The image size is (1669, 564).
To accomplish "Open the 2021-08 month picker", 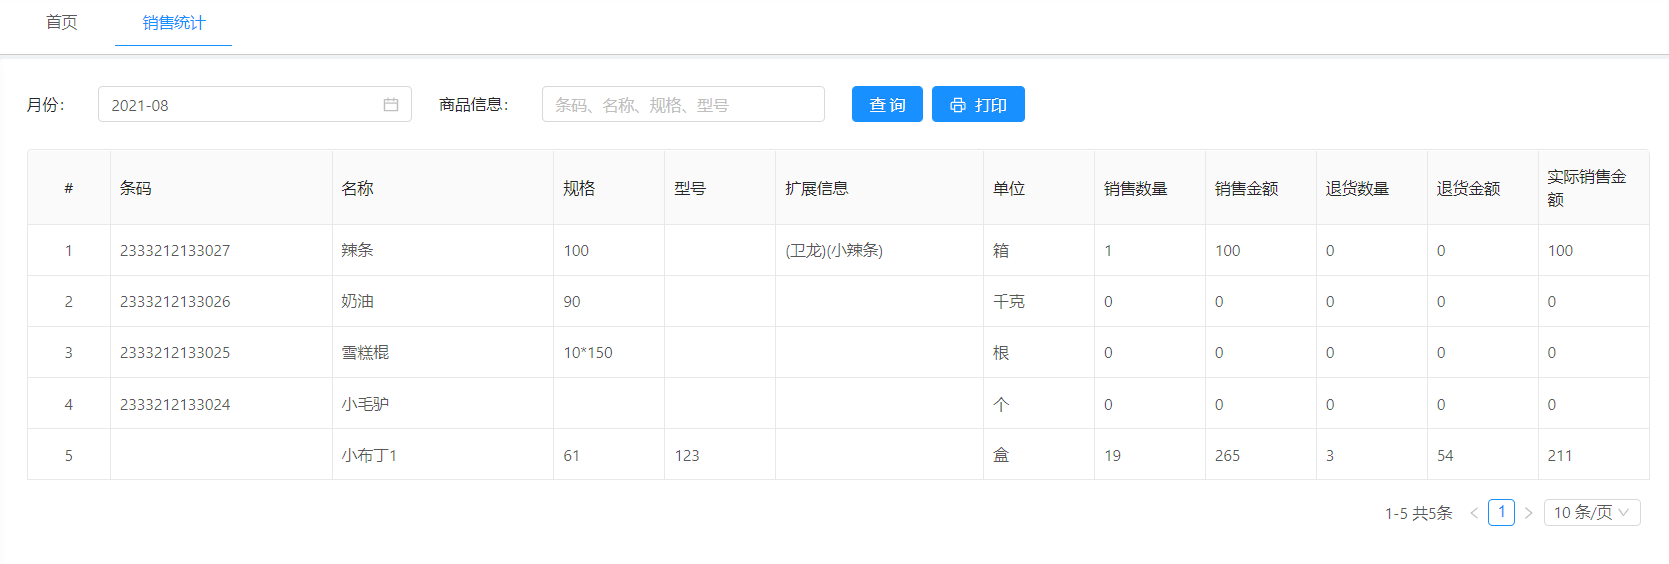I will pos(240,105).
